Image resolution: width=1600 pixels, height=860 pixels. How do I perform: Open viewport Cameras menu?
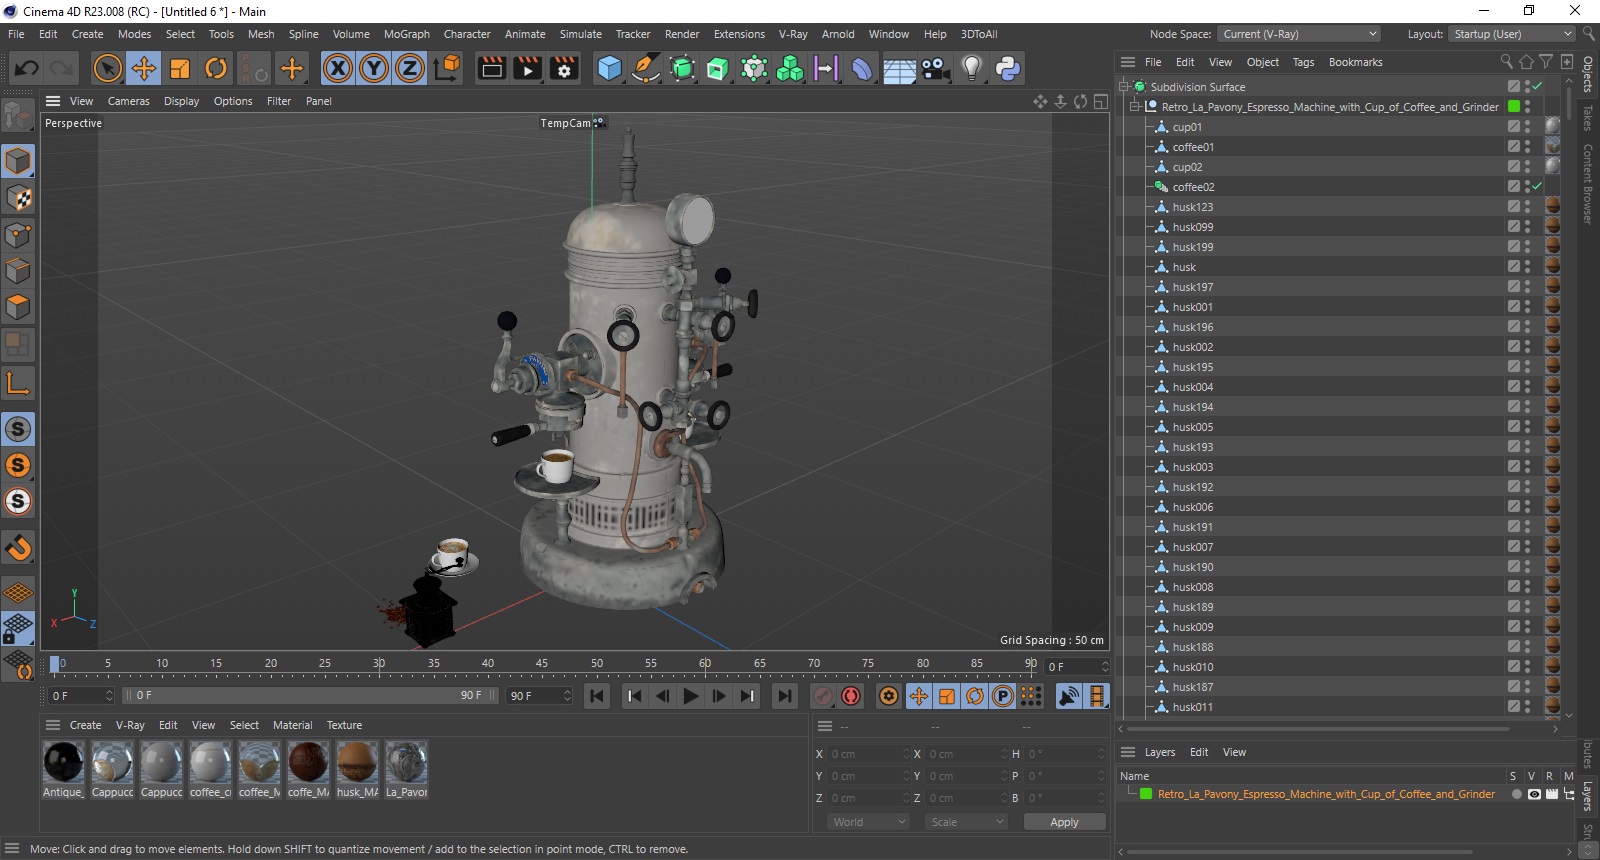(x=128, y=101)
